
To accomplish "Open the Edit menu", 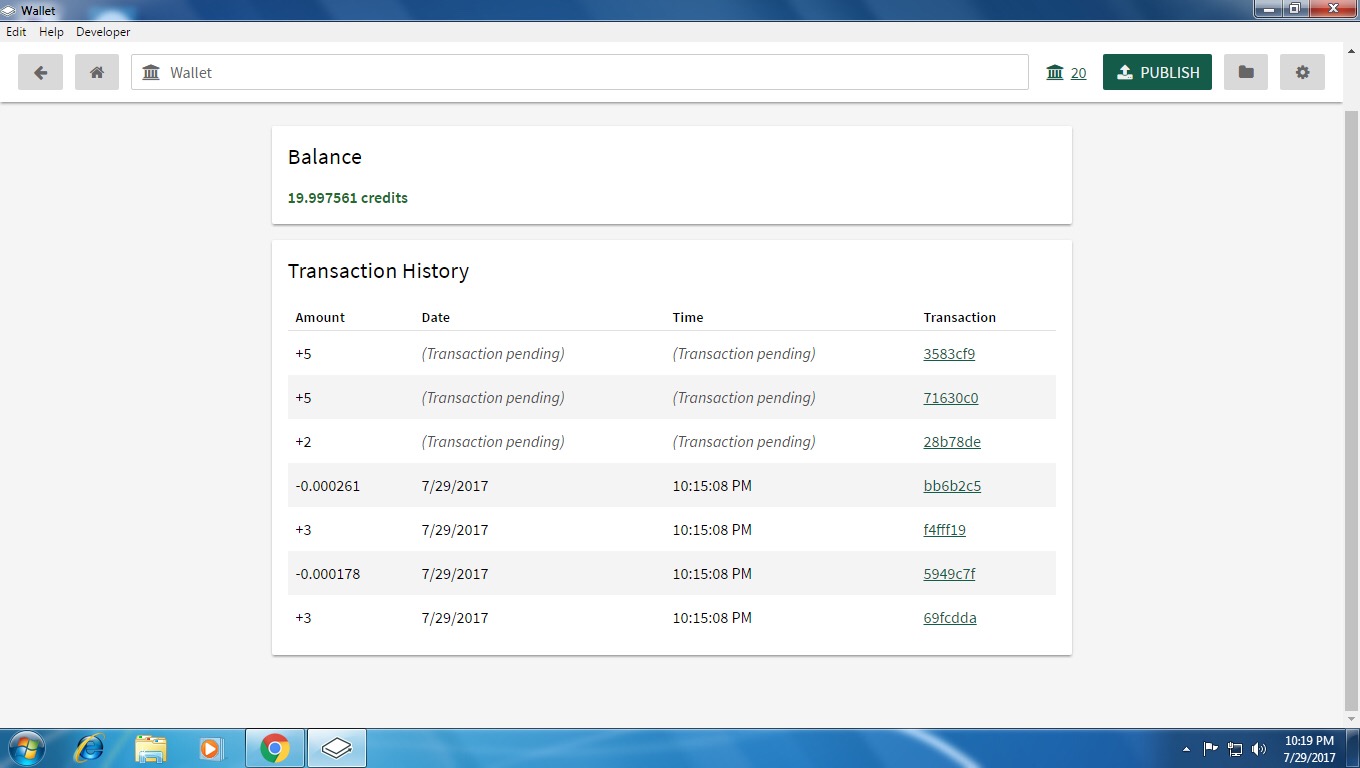I will tap(16, 32).
